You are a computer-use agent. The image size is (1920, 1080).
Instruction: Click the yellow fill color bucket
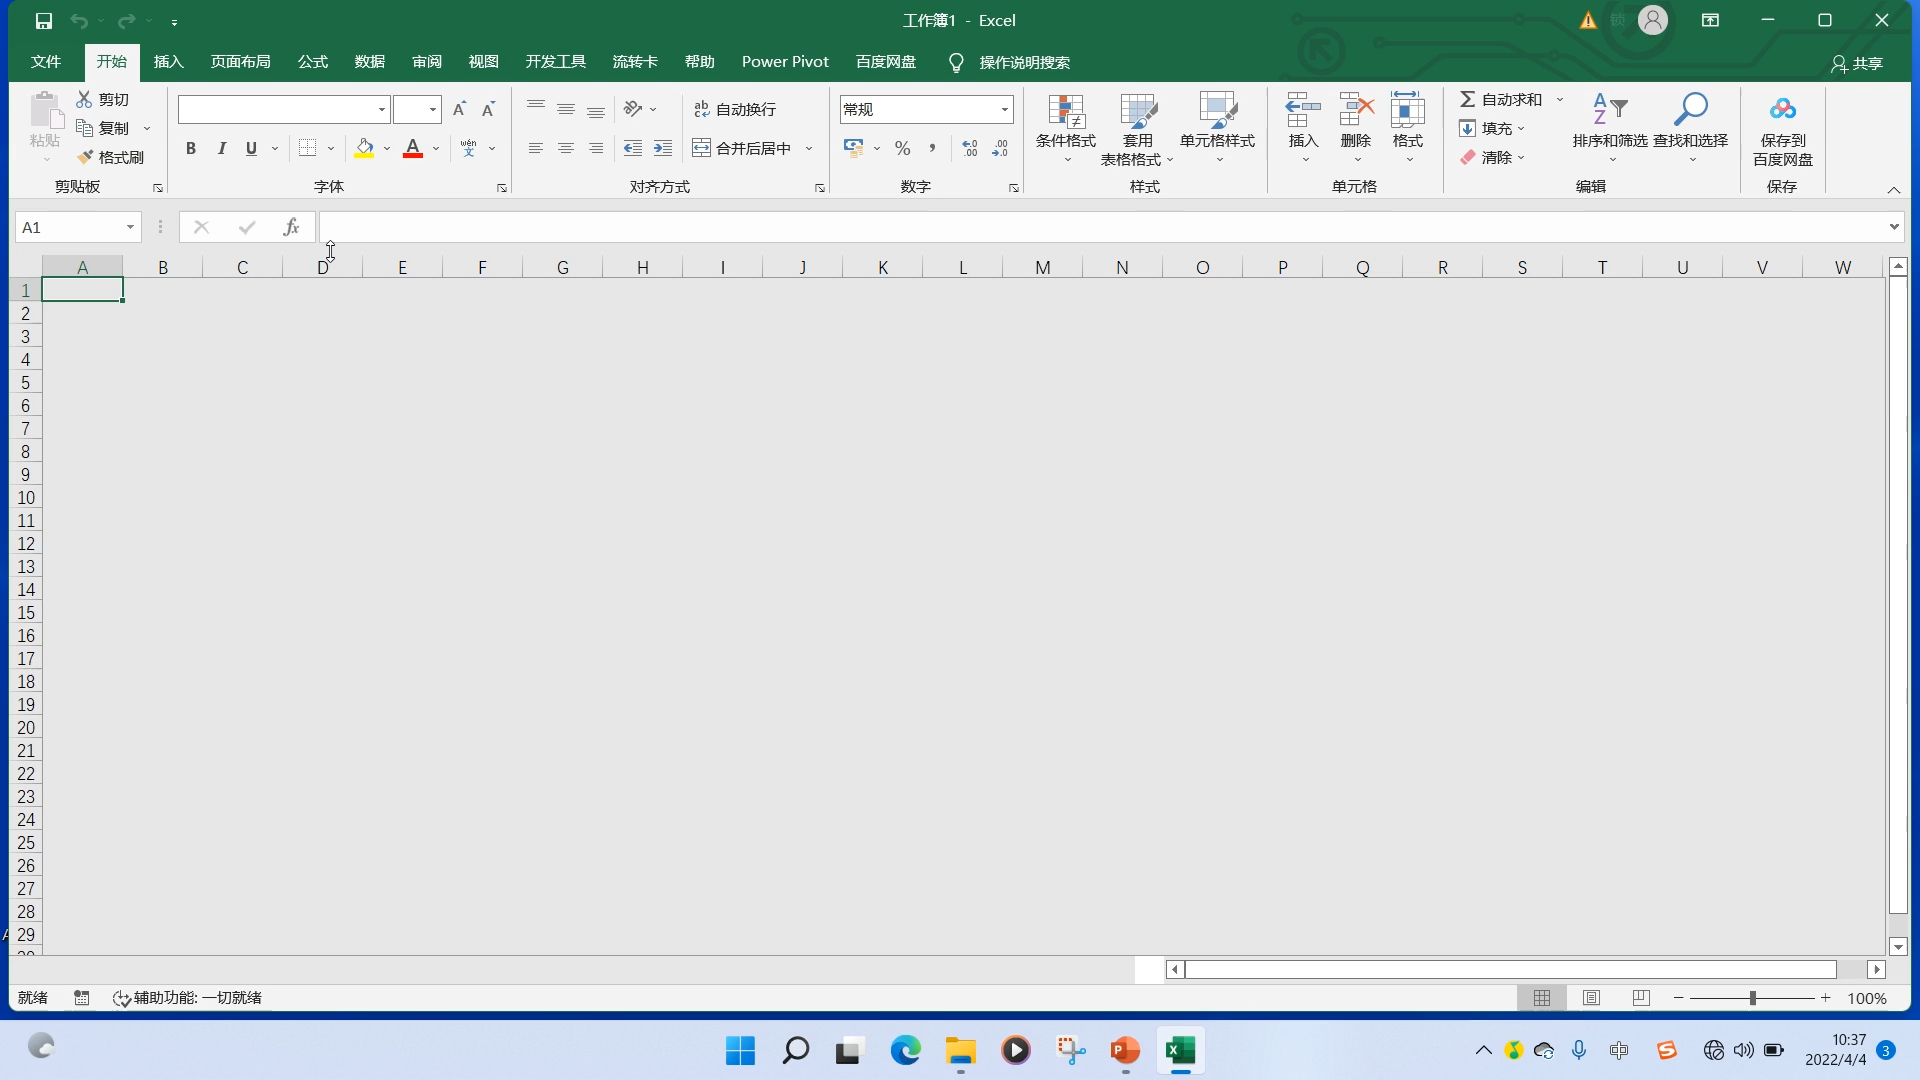point(364,148)
